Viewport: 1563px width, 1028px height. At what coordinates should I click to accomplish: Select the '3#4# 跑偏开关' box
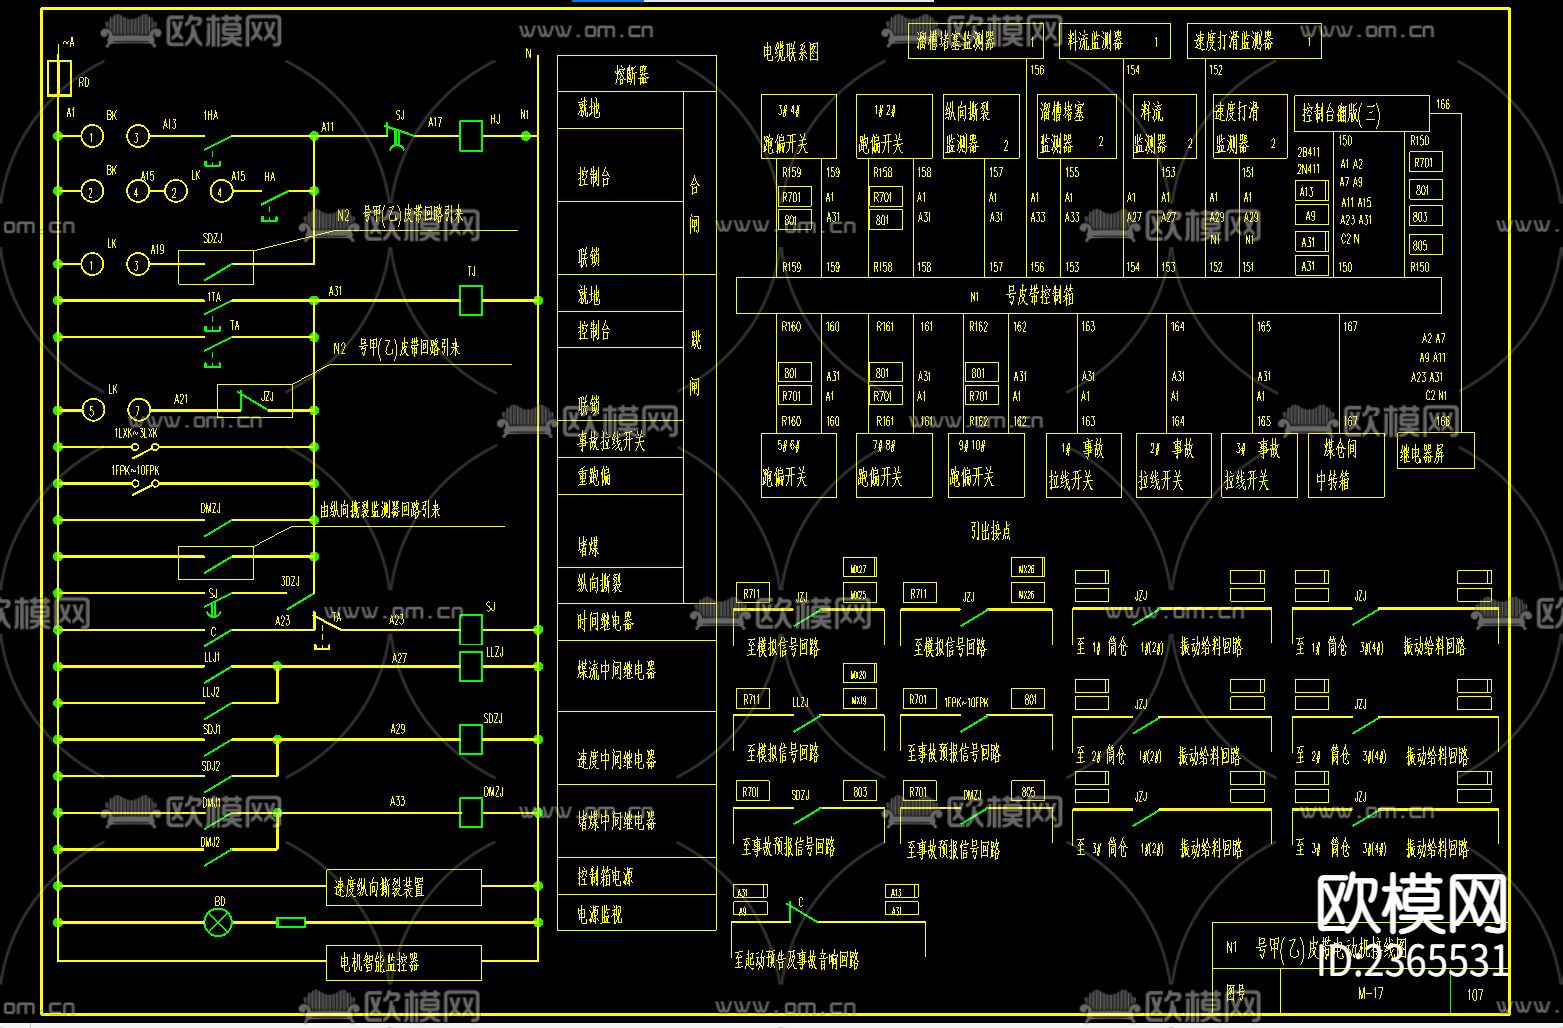click(x=799, y=126)
